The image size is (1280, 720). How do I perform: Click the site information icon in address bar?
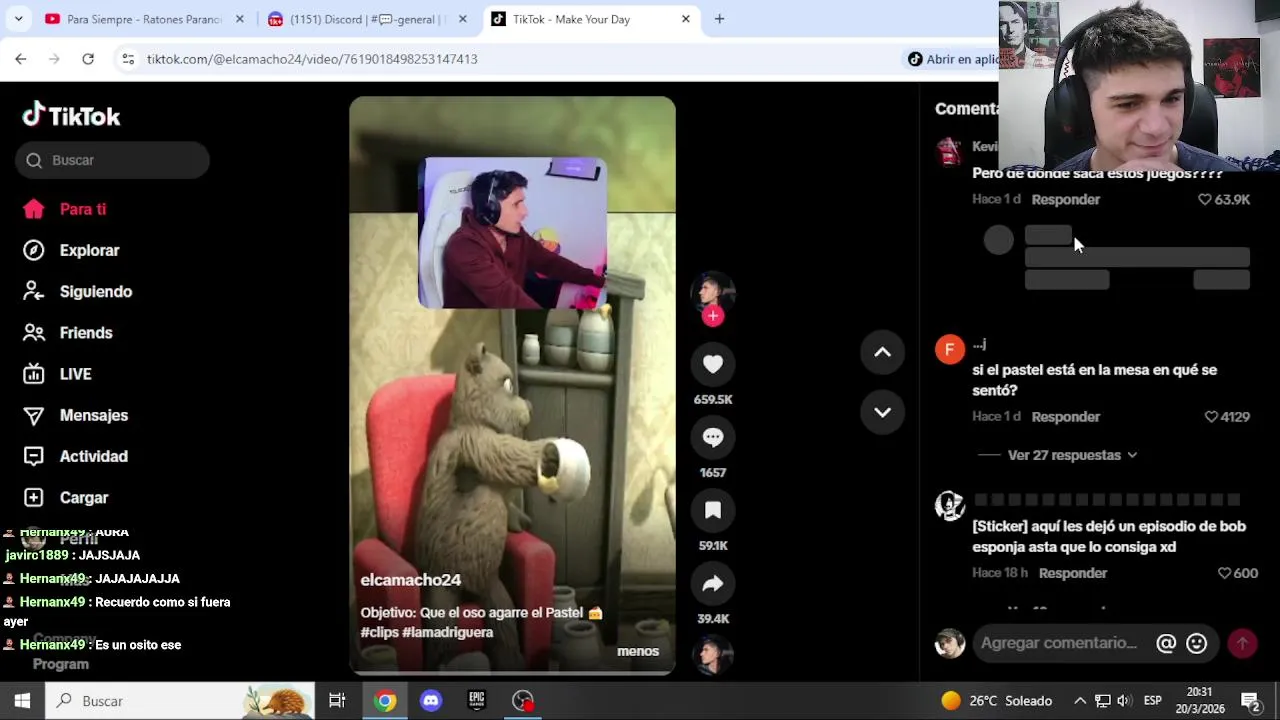tap(128, 59)
